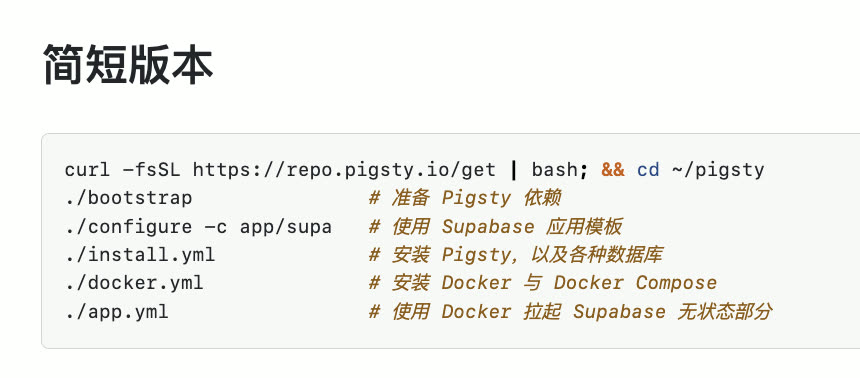860x378 pixels.
Task: Click the ./configure command text
Action: (129, 227)
